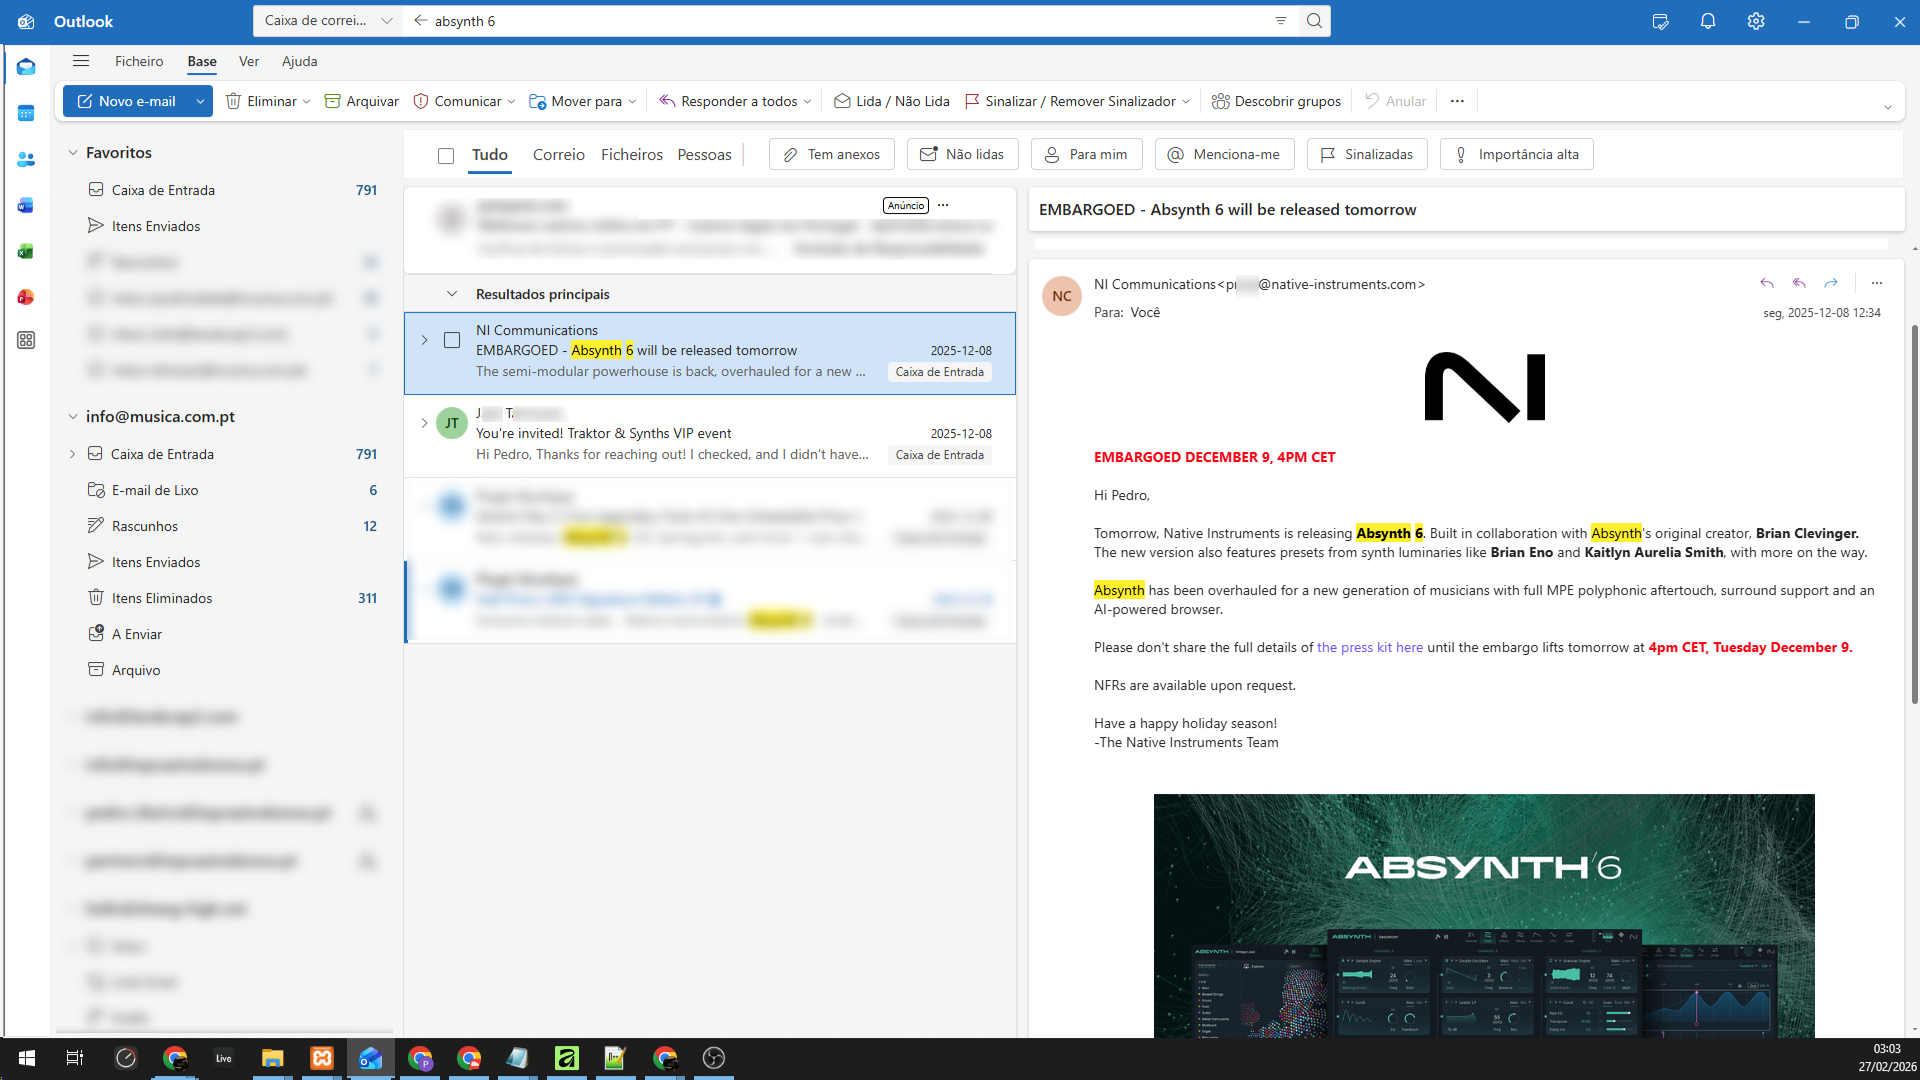This screenshot has width=1920, height=1080.
Task: Click the search magnifier icon
Action: (x=1315, y=21)
